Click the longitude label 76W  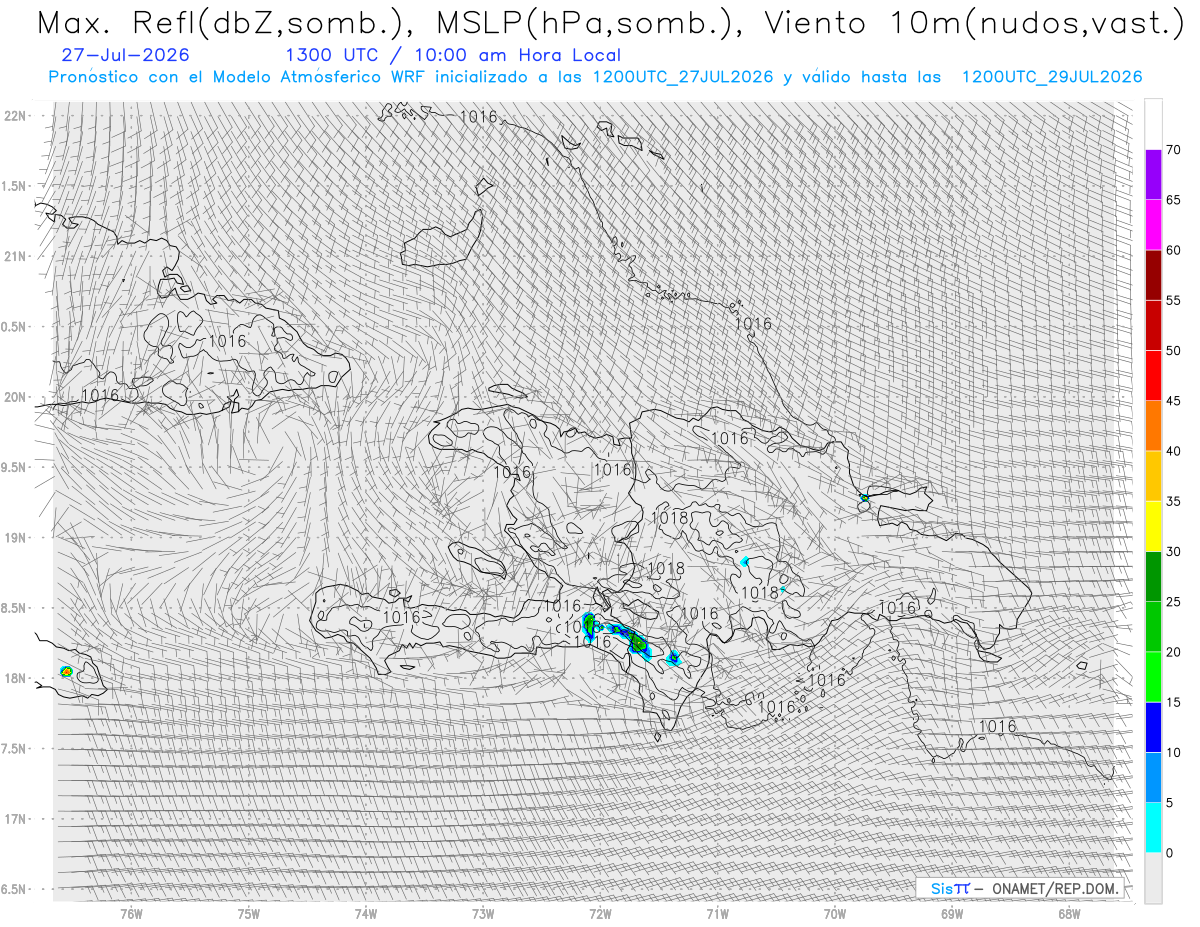pos(131,913)
